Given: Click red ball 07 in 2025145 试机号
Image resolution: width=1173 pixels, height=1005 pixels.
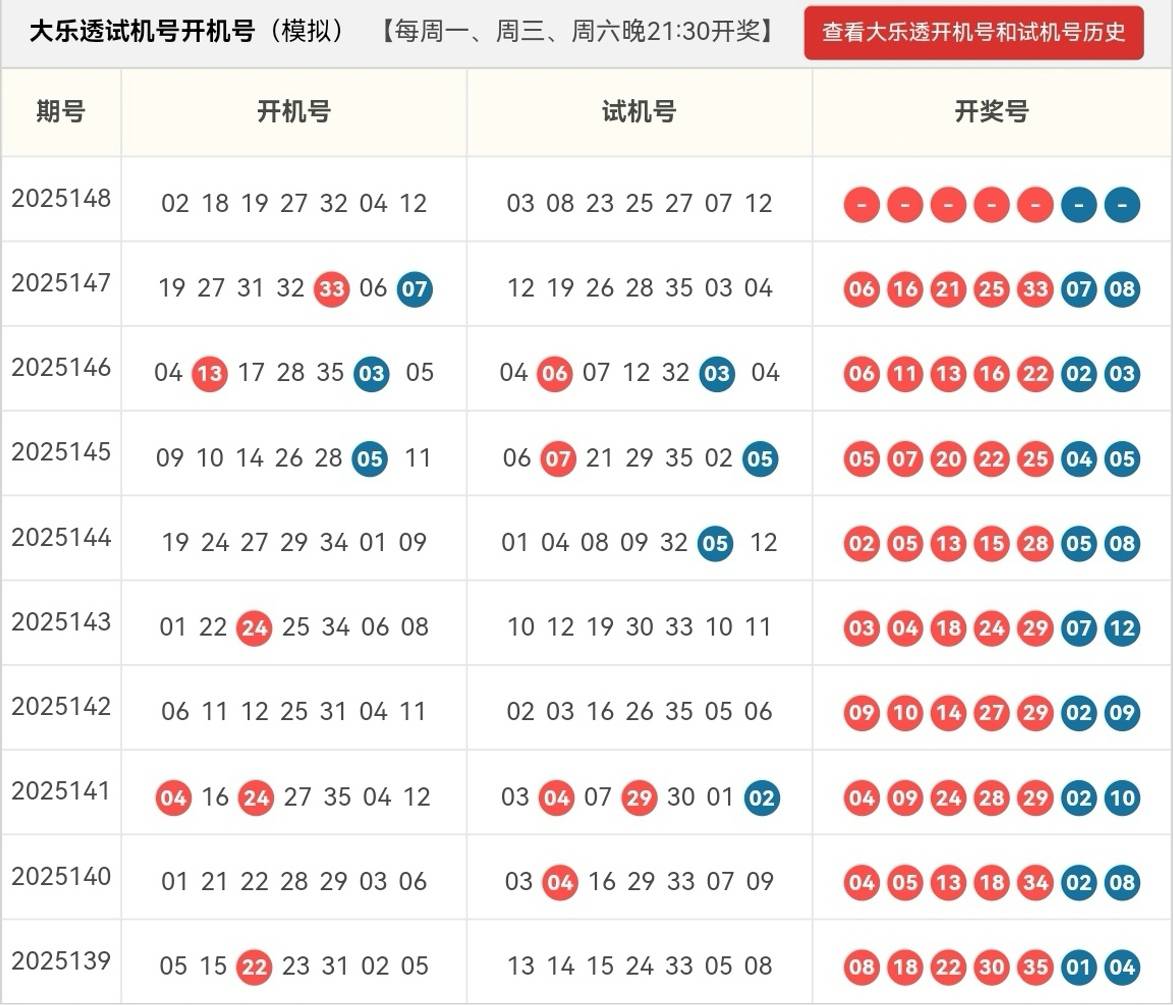Looking at the screenshot, I should (558, 459).
